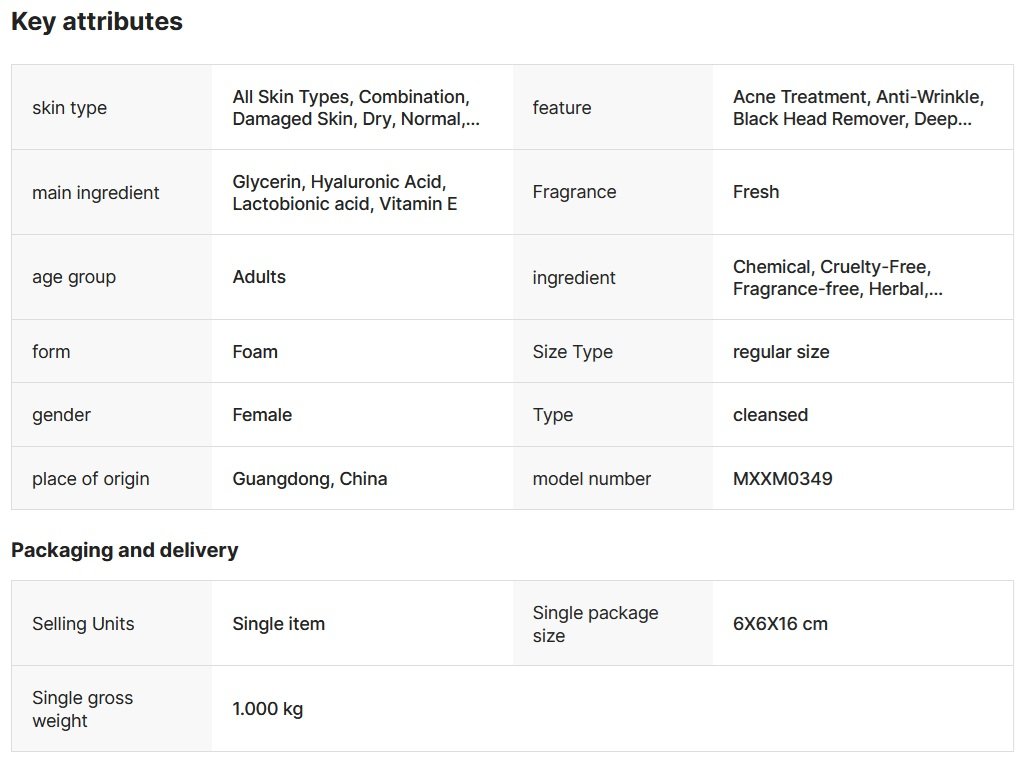Click the Size Type value regular size

coord(781,352)
